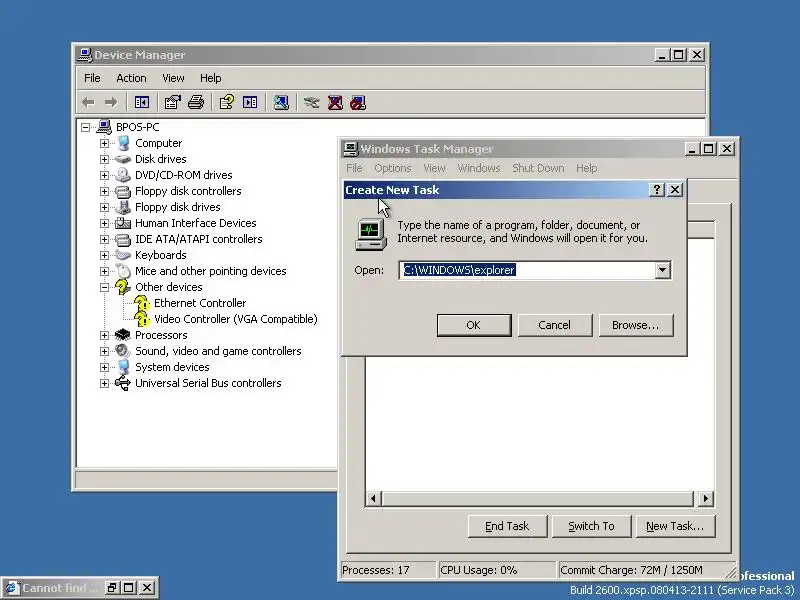Image resolution: width=800 pixels, height=600 pixels.
Task: Collapse the Other devices node
Action: click(x=105, y=287)
